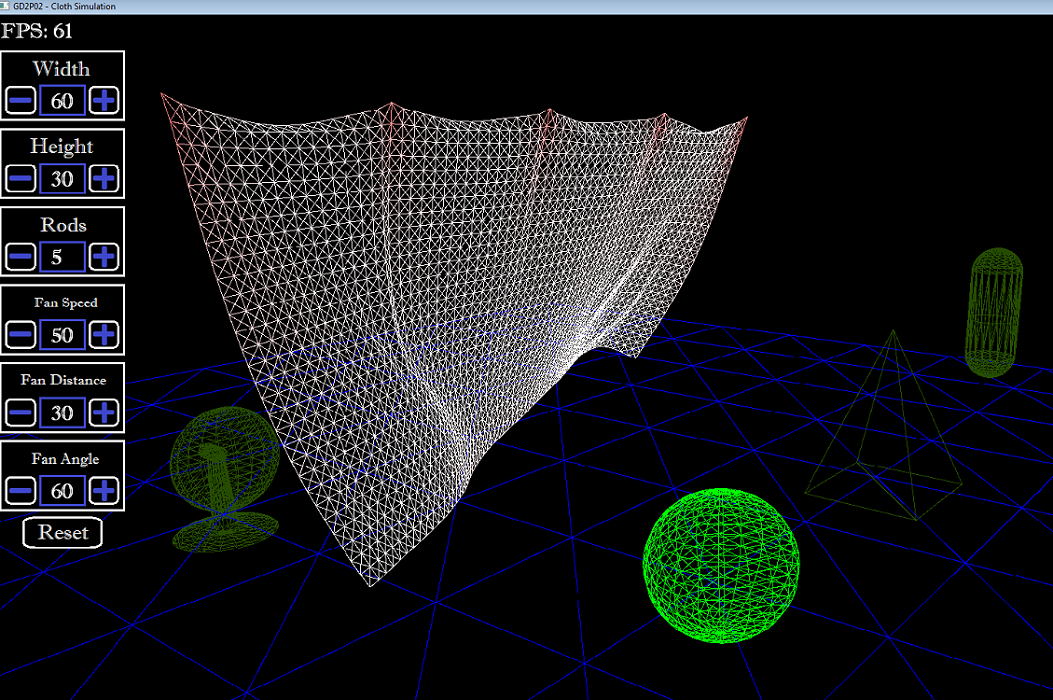1053x700 pixels.
Task: Select the wireframe capsule object
Action: [x=994, y=312]
